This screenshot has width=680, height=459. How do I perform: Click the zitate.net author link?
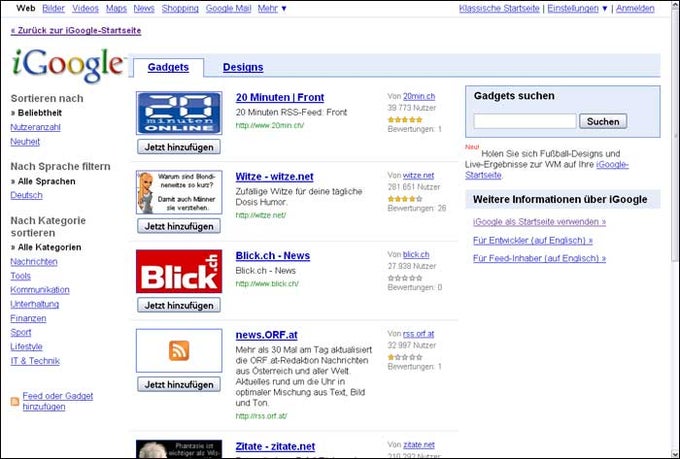pos(419,445)
